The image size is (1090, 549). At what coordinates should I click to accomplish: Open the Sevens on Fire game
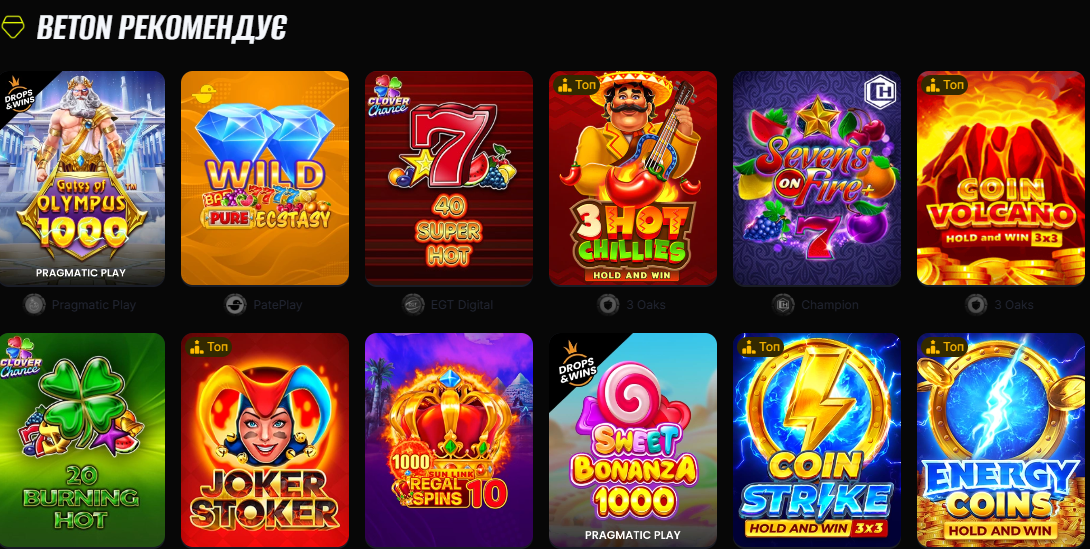click(817, 178)
